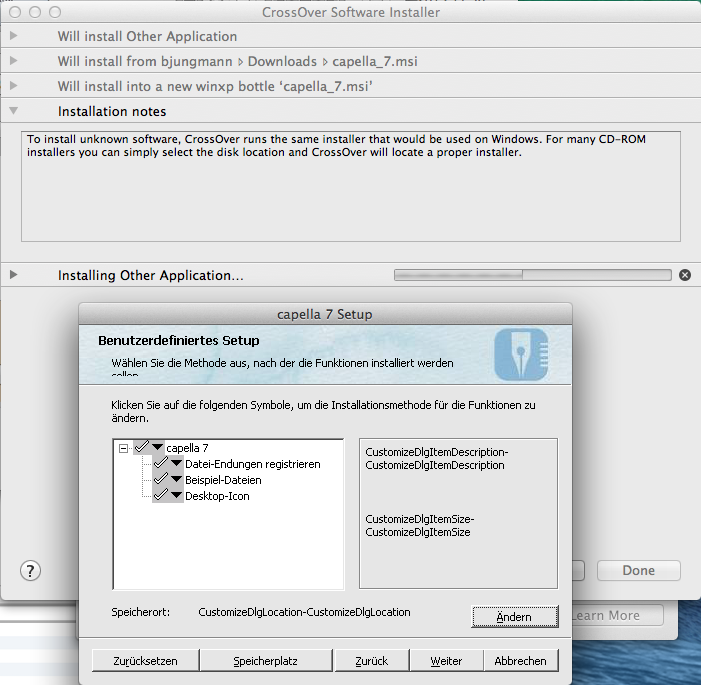Click the 'Speicherort:' label
This screenshot has height=685, width=701.
(x=141, y=612)
